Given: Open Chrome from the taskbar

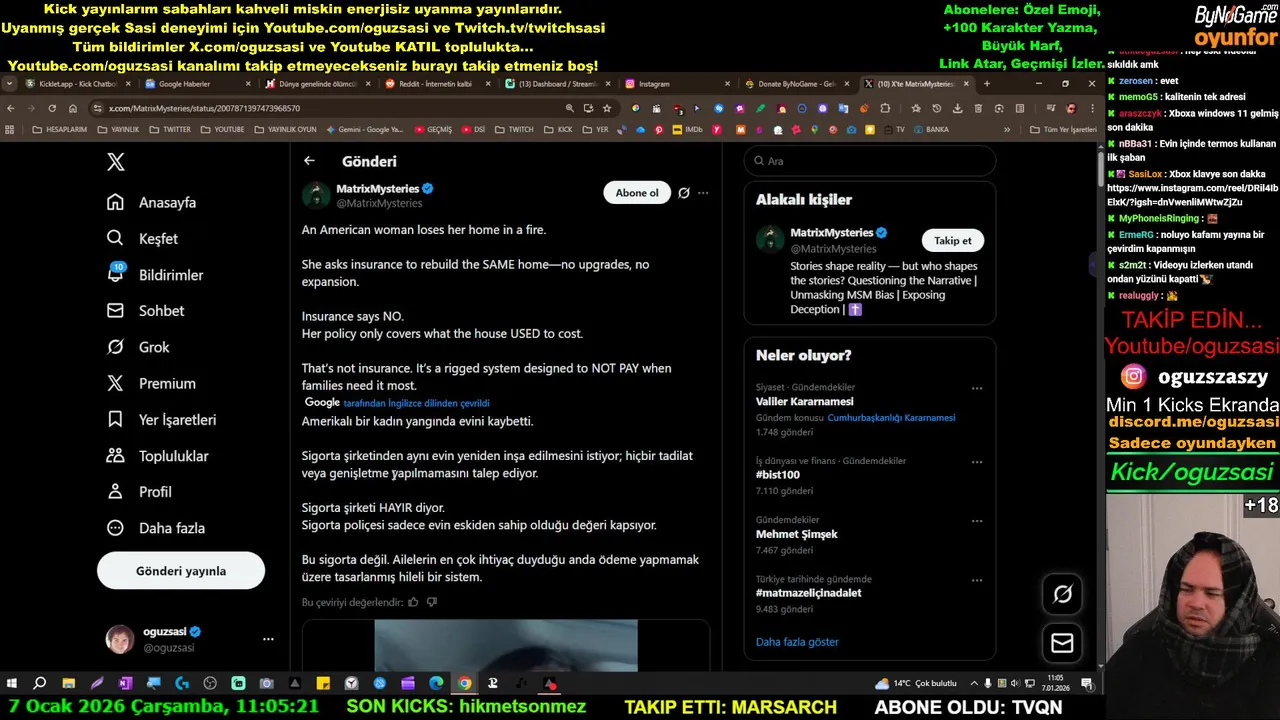Looking at the screenshot, I should [465, 683].
